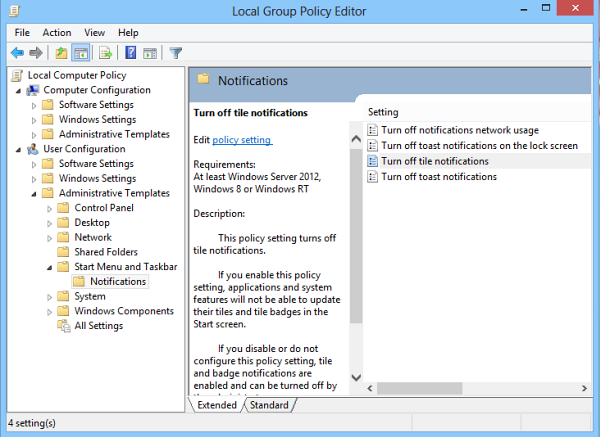
Task: Select Turn off notifications network usage setting
Action: [459, 130]
